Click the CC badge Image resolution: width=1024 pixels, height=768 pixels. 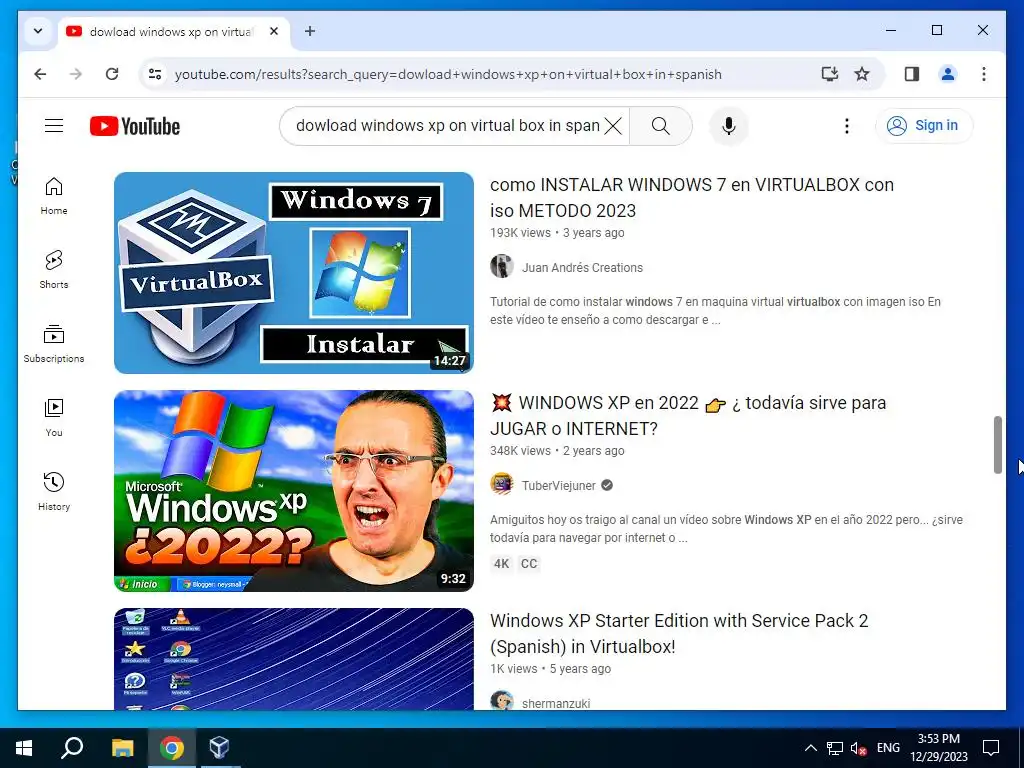[529, 564]
